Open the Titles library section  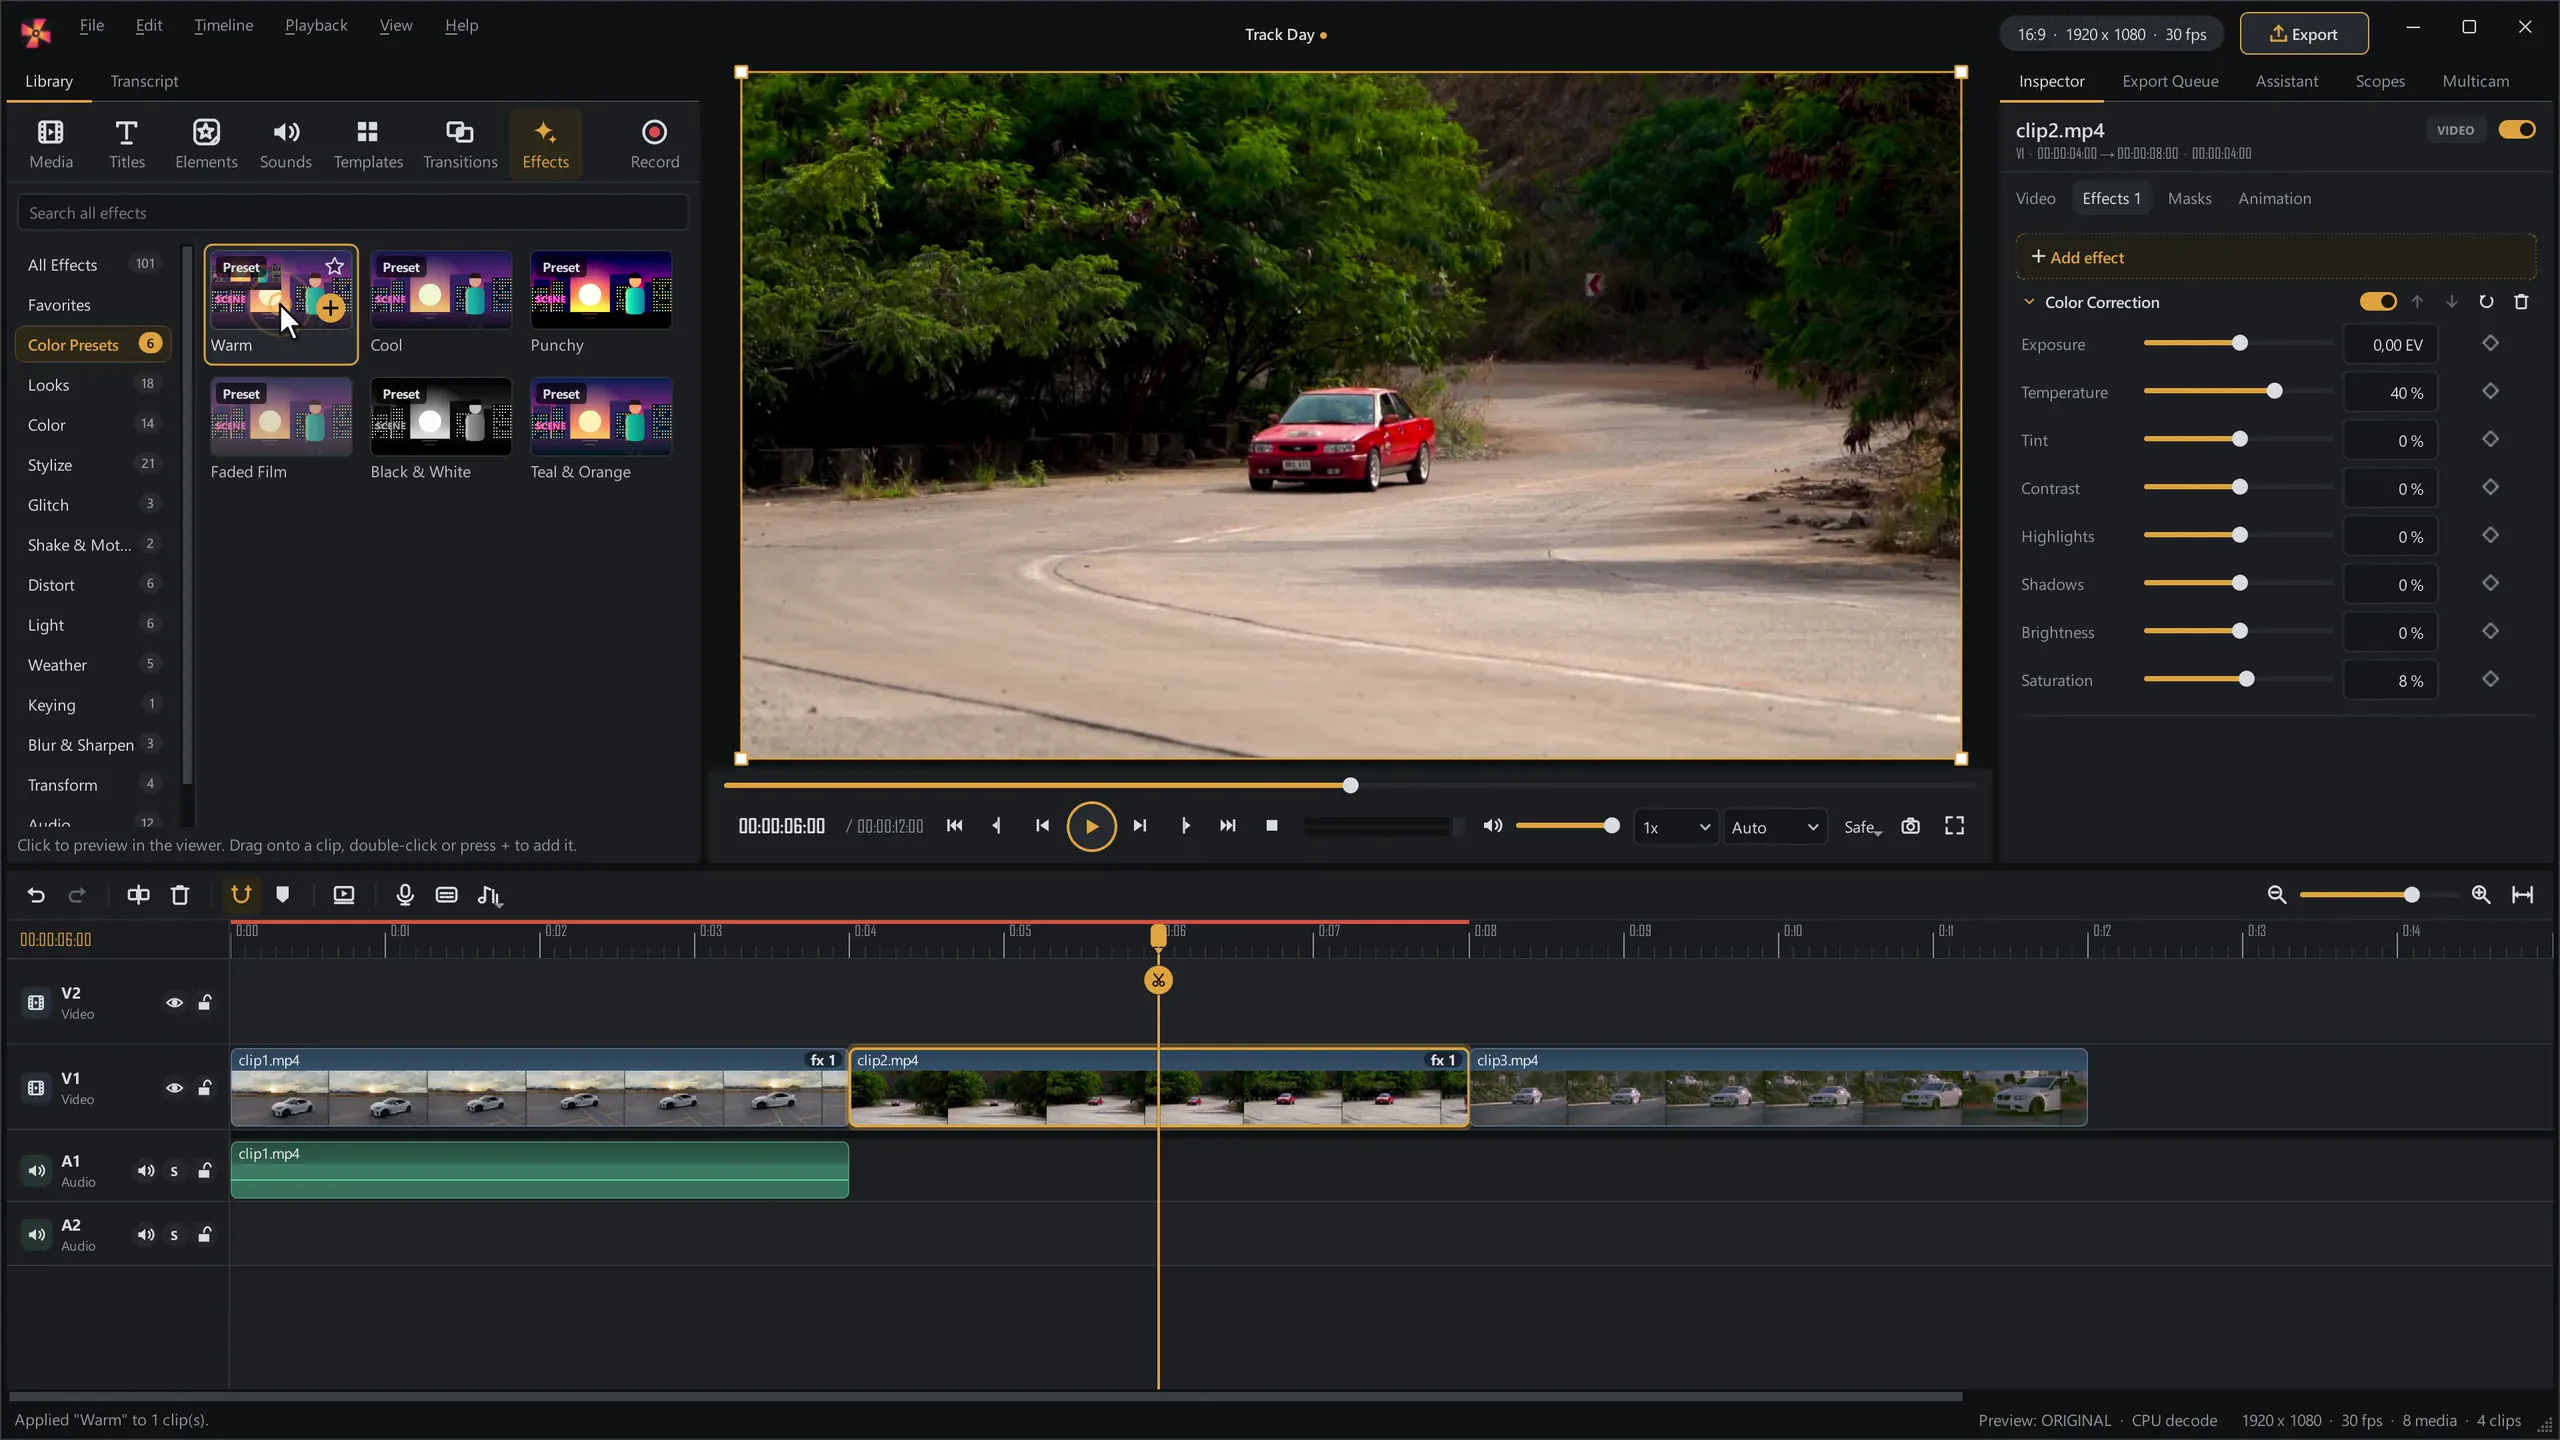pyautogui.click(x=127, y=144)
